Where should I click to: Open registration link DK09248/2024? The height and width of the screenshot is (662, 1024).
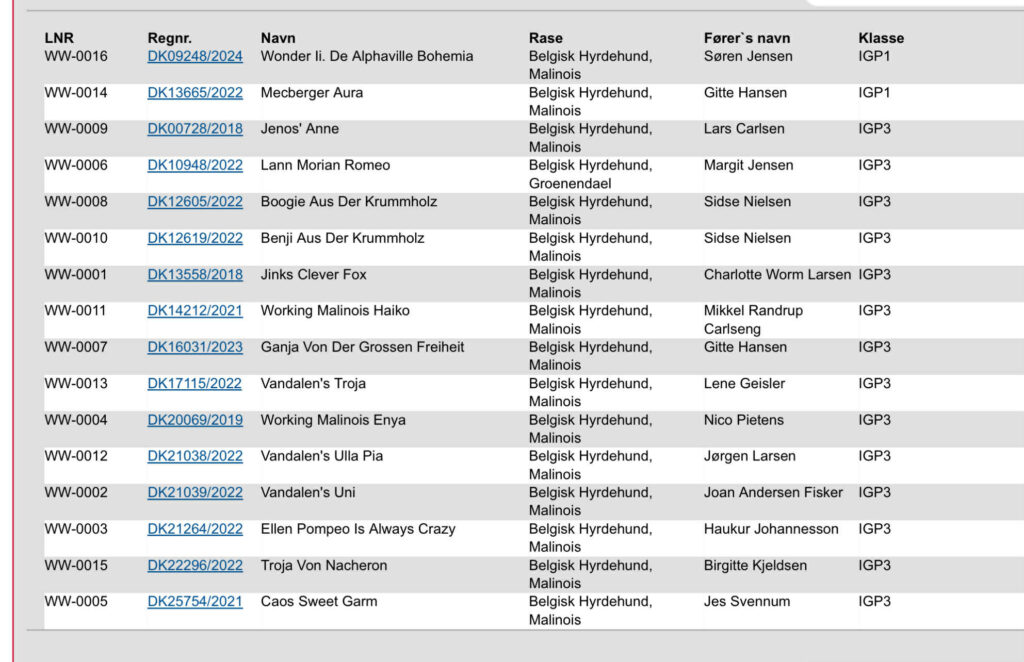click(195, 56)
